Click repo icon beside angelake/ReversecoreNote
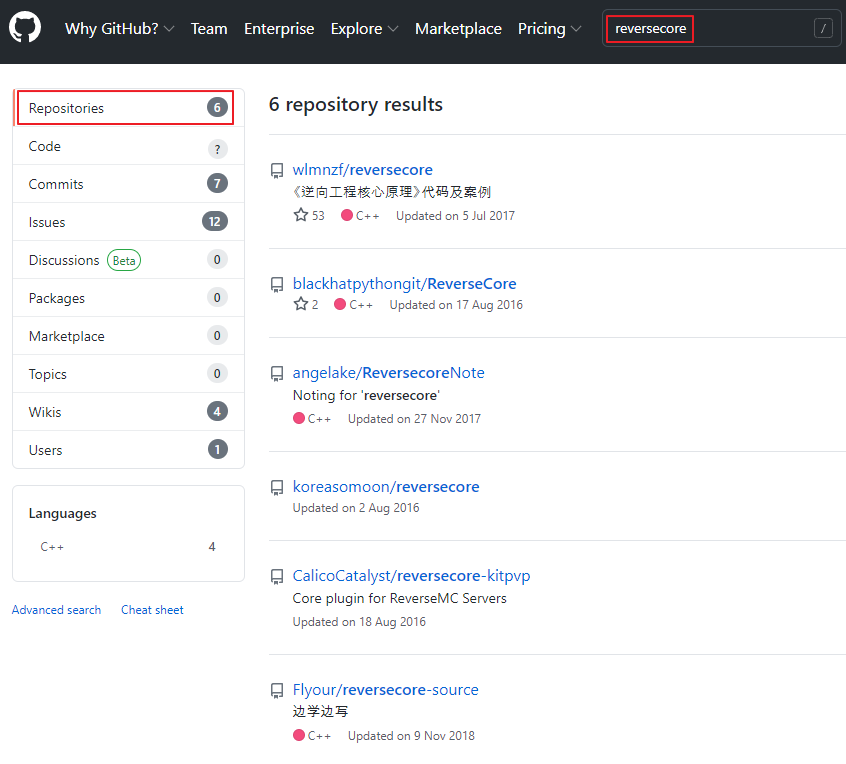Image resolution: width=846 pixels, height=764 pixels. pyautogui.click(x=277, y=373)
